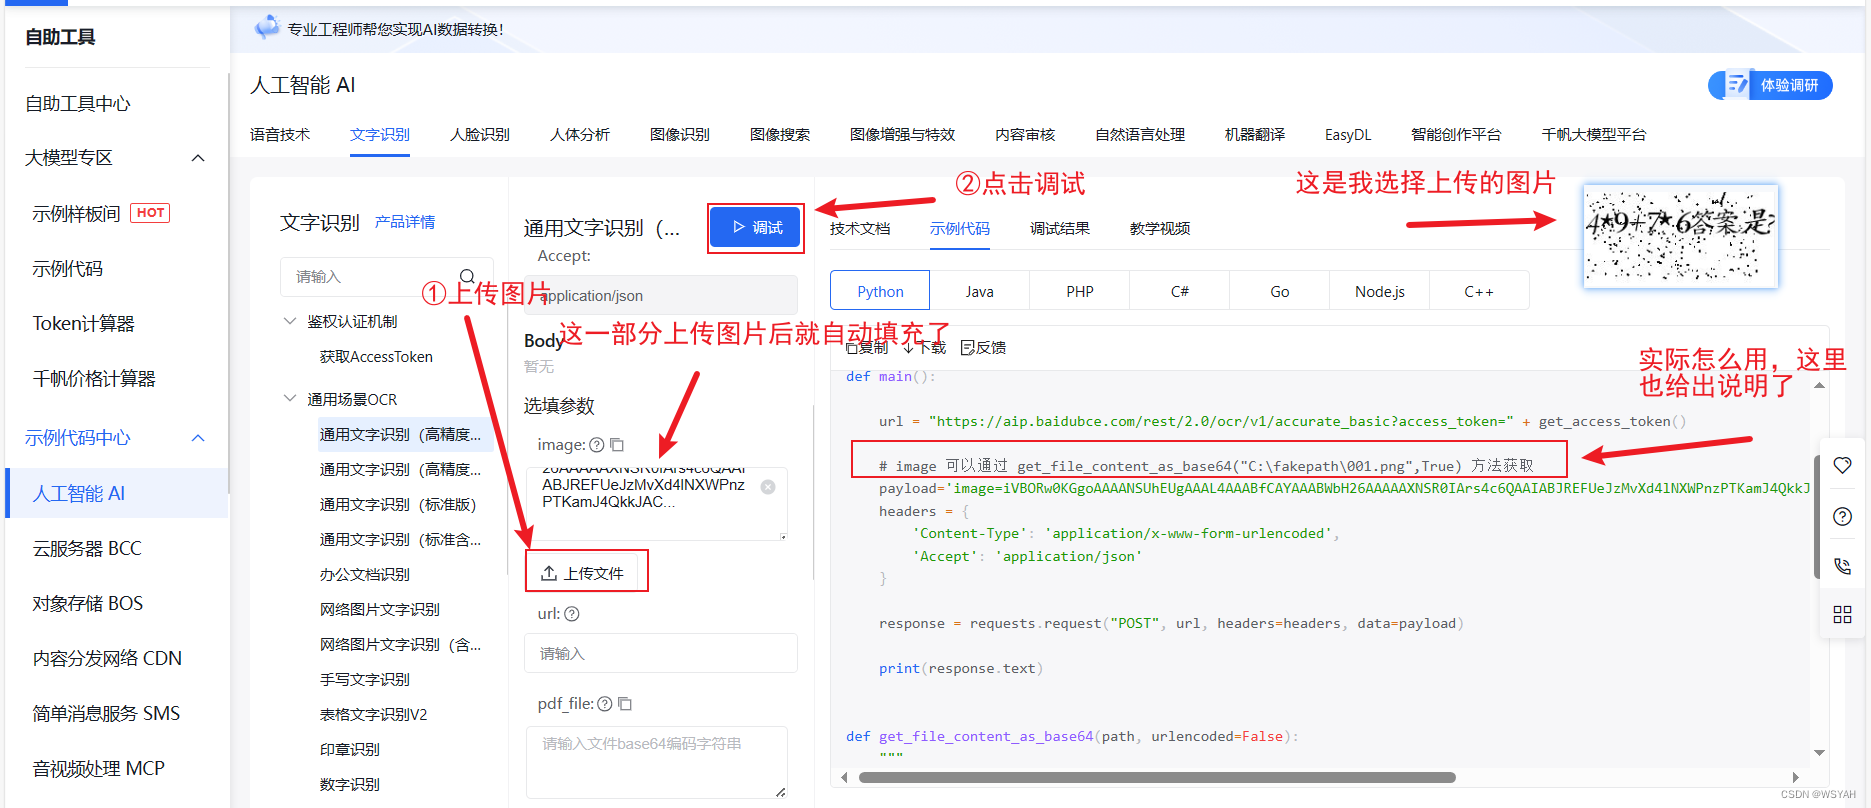The height and width of the screenshot is (808, 1871).
Task: Select 通用文字识别（标准版）in the tree
Action: point(398,504)
